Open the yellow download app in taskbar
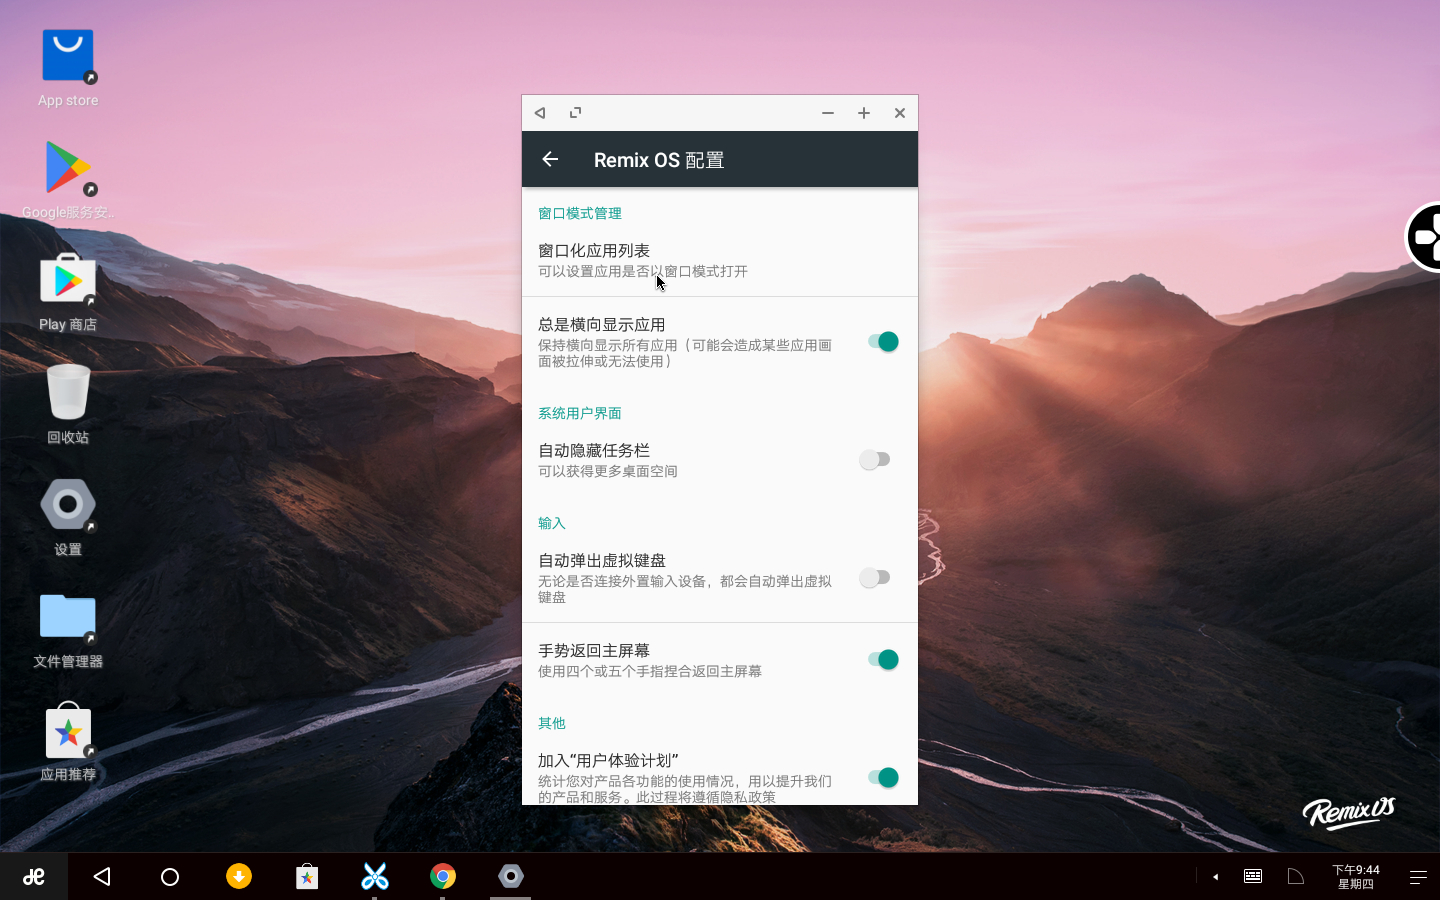1440x900 pixels. (x=239, y=876)
